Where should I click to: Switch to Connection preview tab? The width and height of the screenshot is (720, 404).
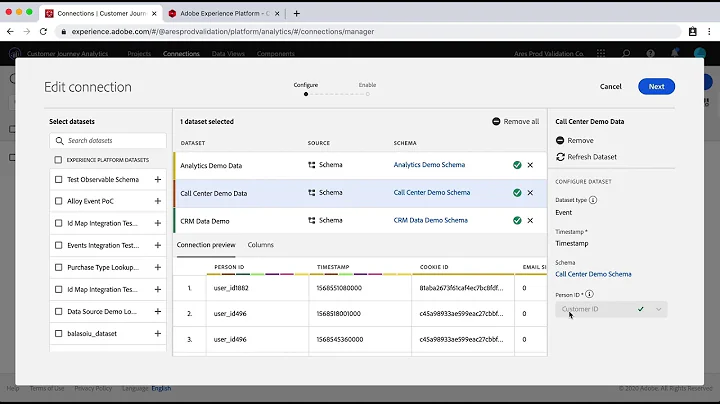(206, 245)
